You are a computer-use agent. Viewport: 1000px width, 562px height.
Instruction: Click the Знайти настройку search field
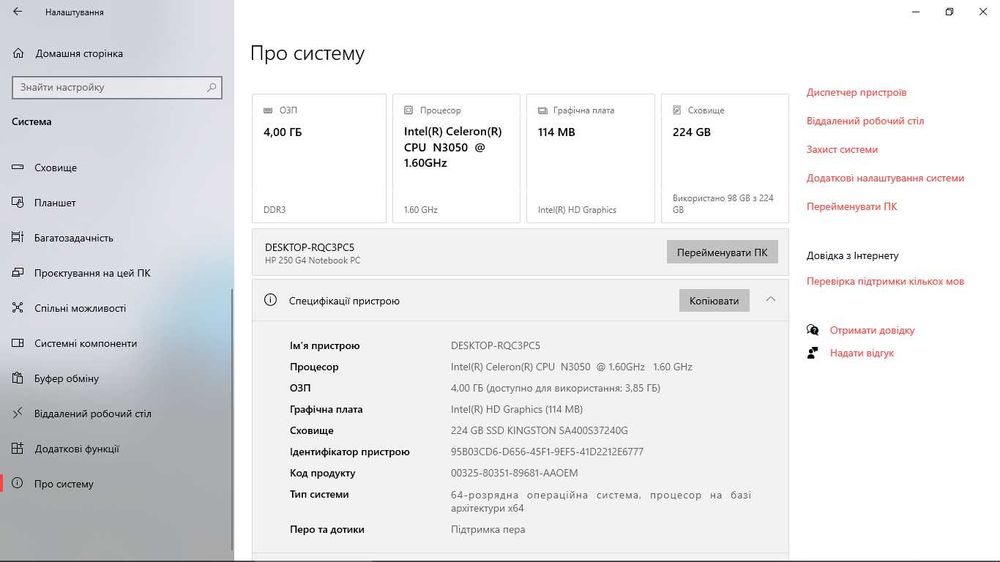[117, 87]
